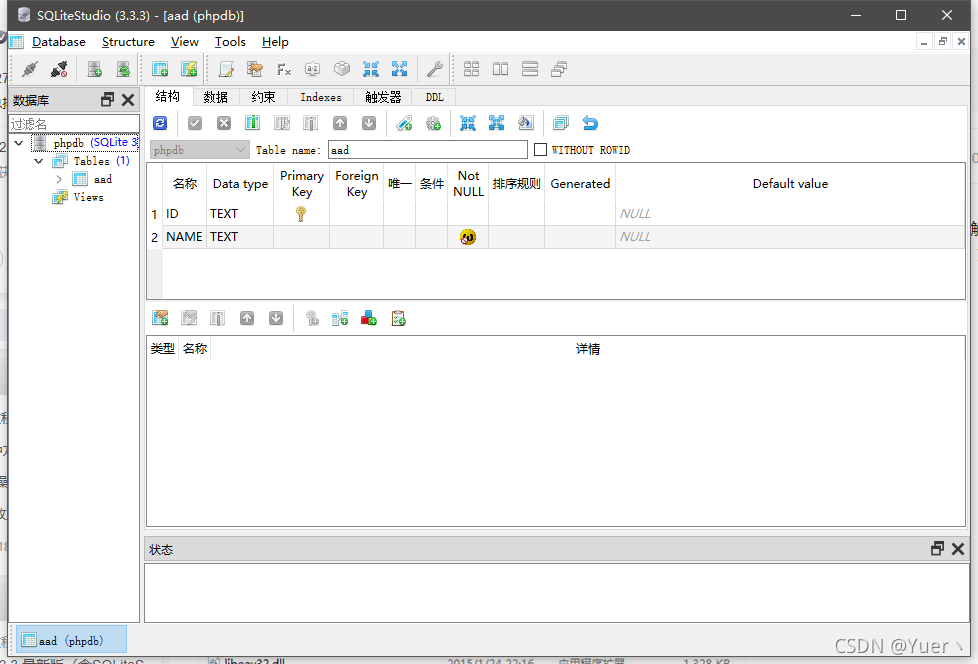This screenshot has height=664, width=978.
Task: Collapse the phpdb database node
Action: 18,142
